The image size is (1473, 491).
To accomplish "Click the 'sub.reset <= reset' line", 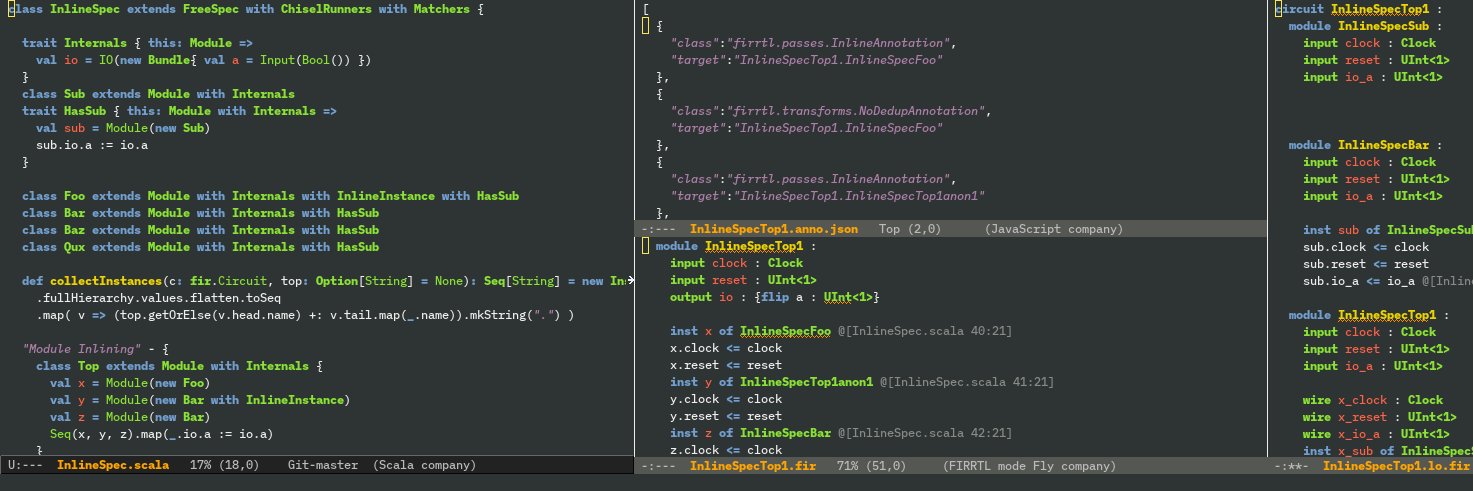I will pos(1366,264).
